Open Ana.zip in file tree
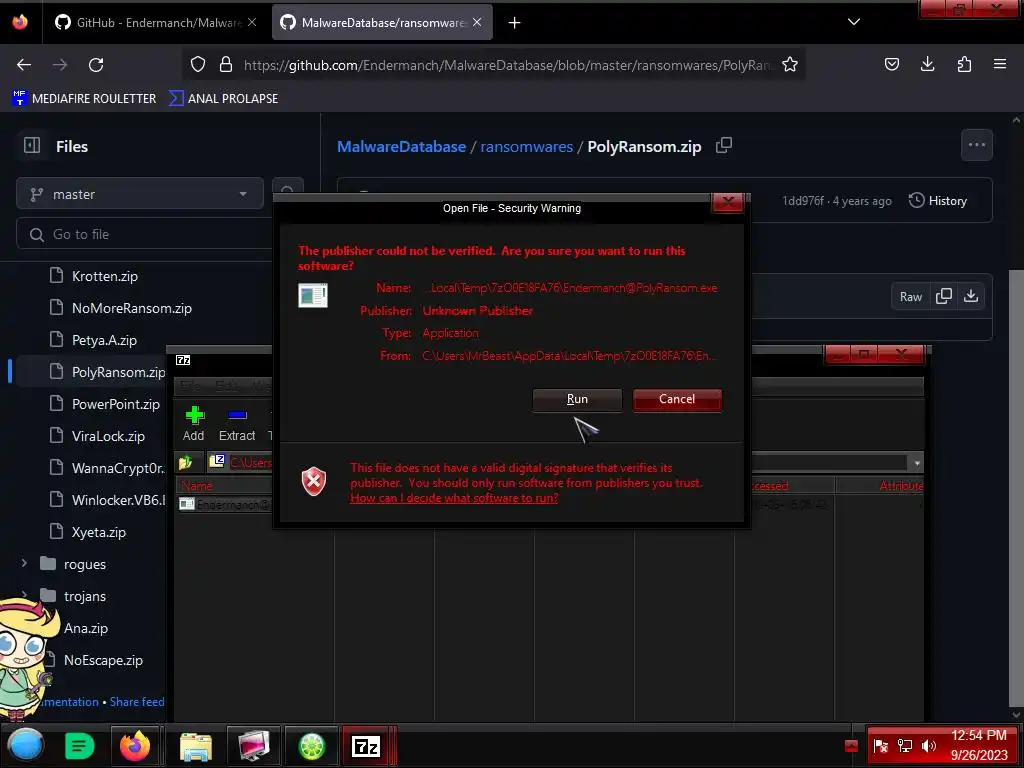 point(86,628)
